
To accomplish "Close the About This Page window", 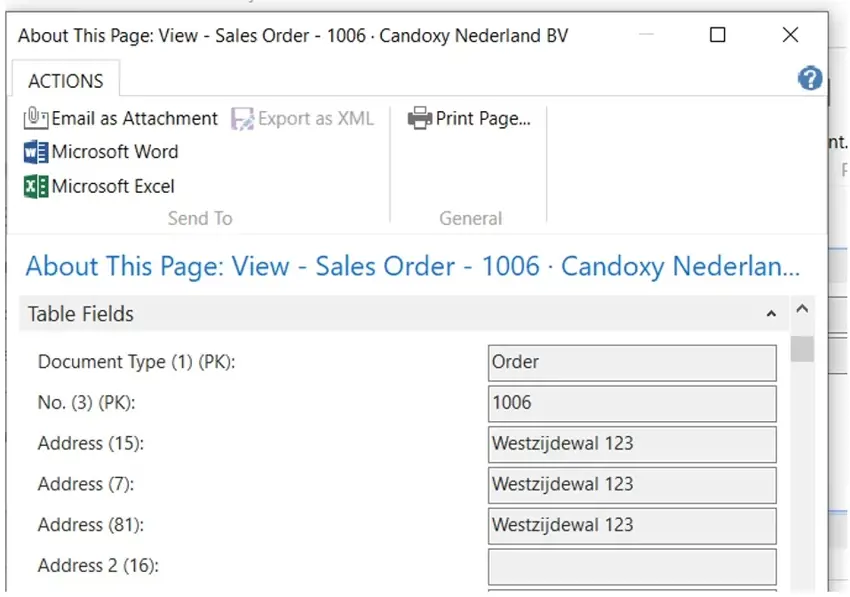I will pos(790,35).
